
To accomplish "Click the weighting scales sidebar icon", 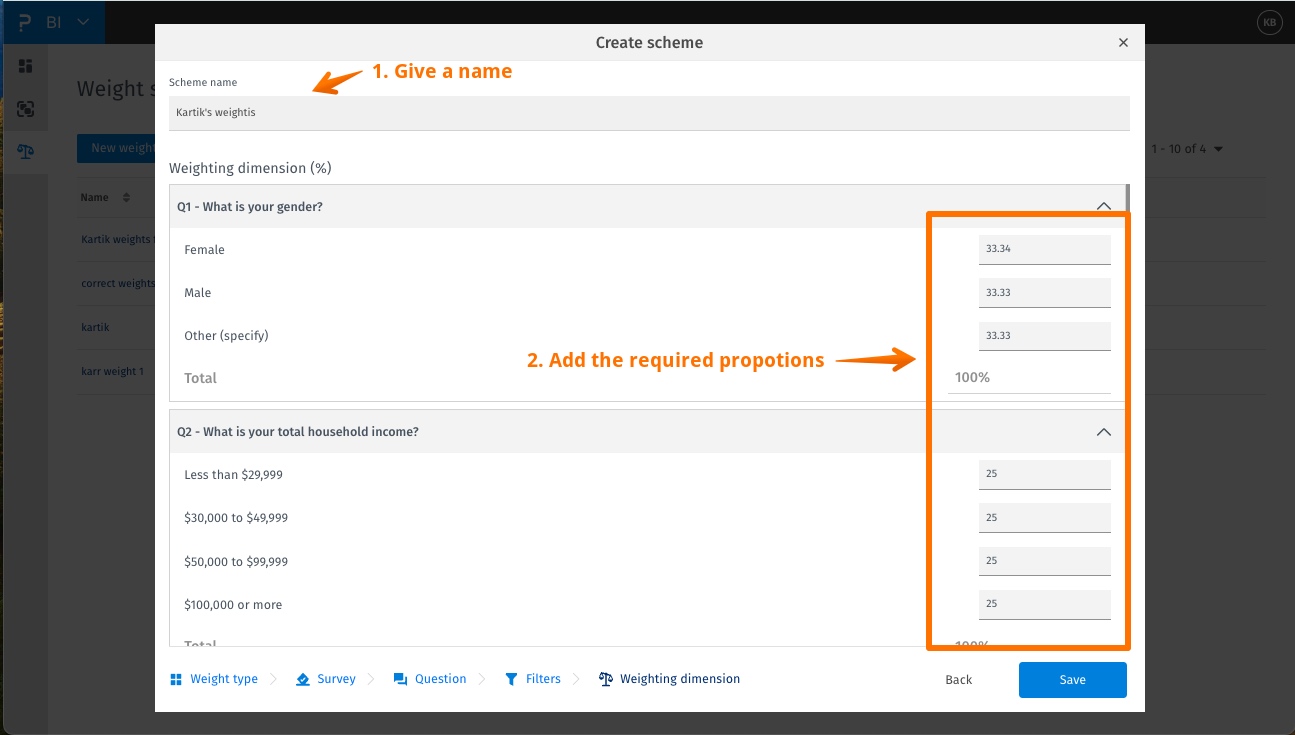I will pos(26,152).
